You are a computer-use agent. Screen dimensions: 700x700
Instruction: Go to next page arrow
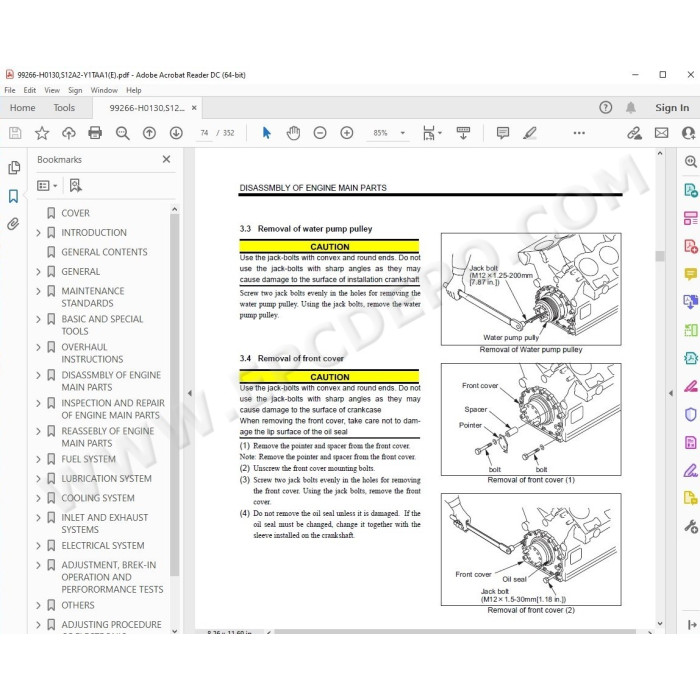pos(176,133)
